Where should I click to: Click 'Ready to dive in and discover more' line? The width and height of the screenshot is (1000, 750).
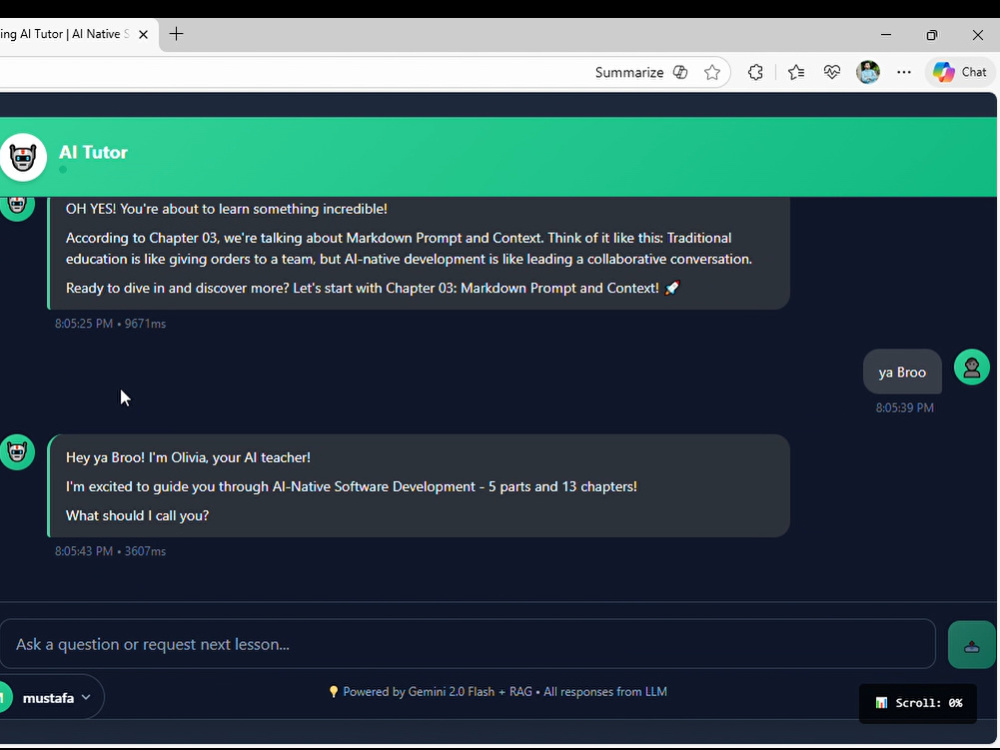(x=372, y=288)
